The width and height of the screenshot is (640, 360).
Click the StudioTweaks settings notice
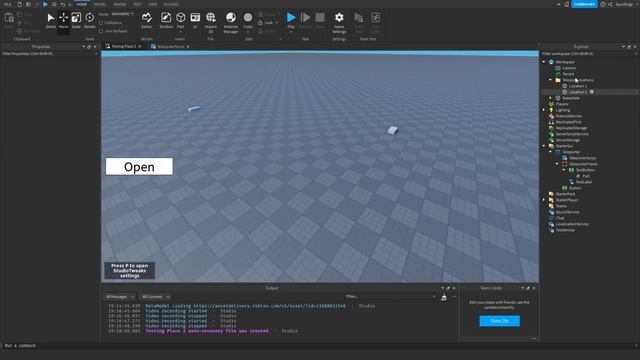pos(129,271)
